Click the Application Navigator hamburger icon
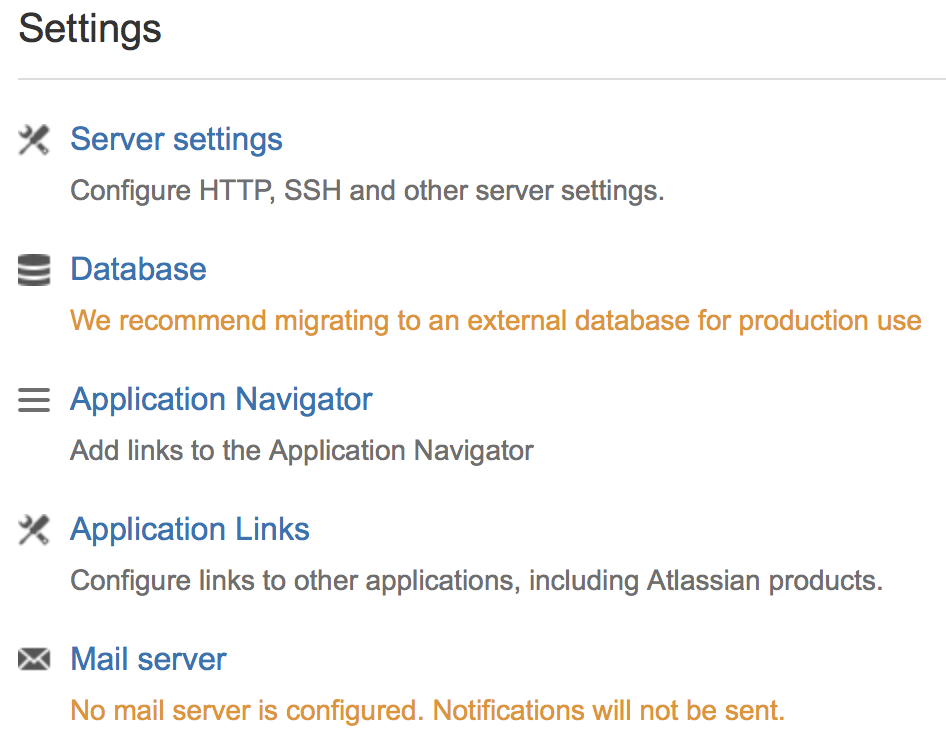This screenshot has width=946, height=748. point(34,400)
